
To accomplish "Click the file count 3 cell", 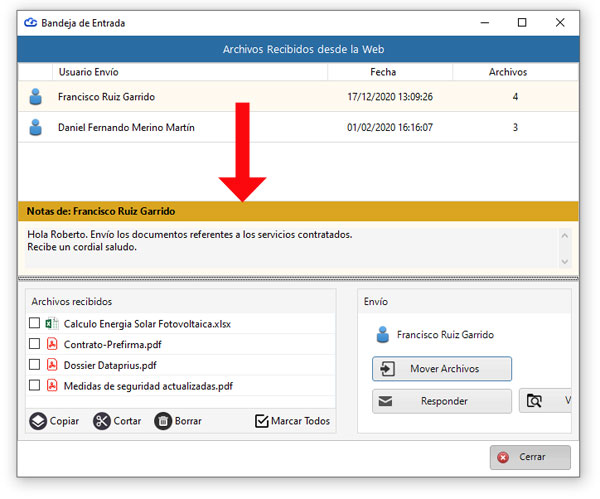I will (515, 127).
